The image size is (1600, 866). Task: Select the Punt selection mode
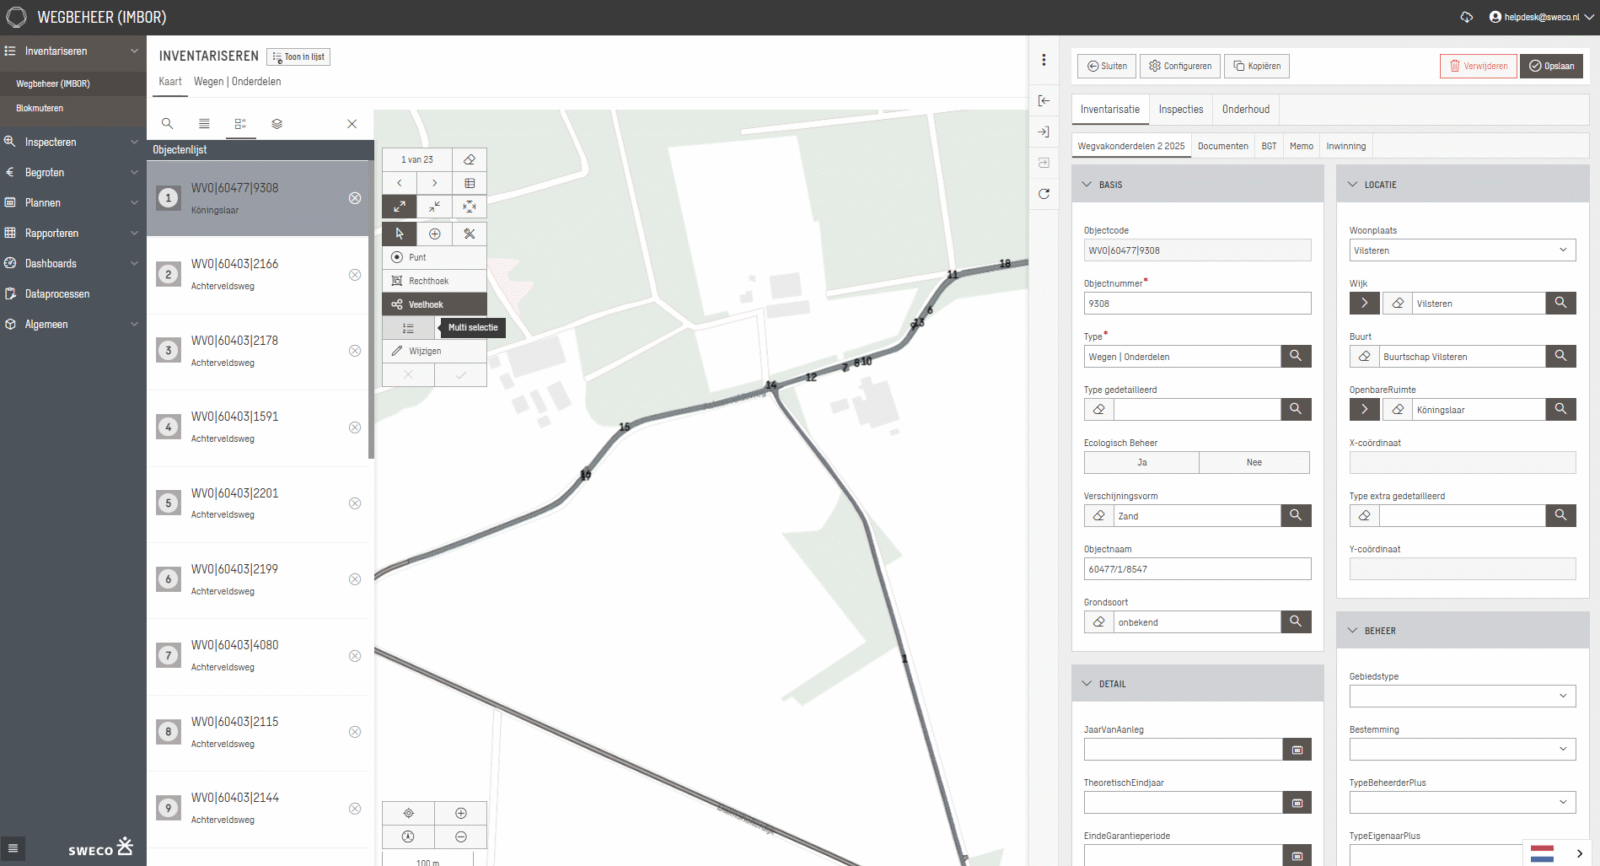point(434,257)
